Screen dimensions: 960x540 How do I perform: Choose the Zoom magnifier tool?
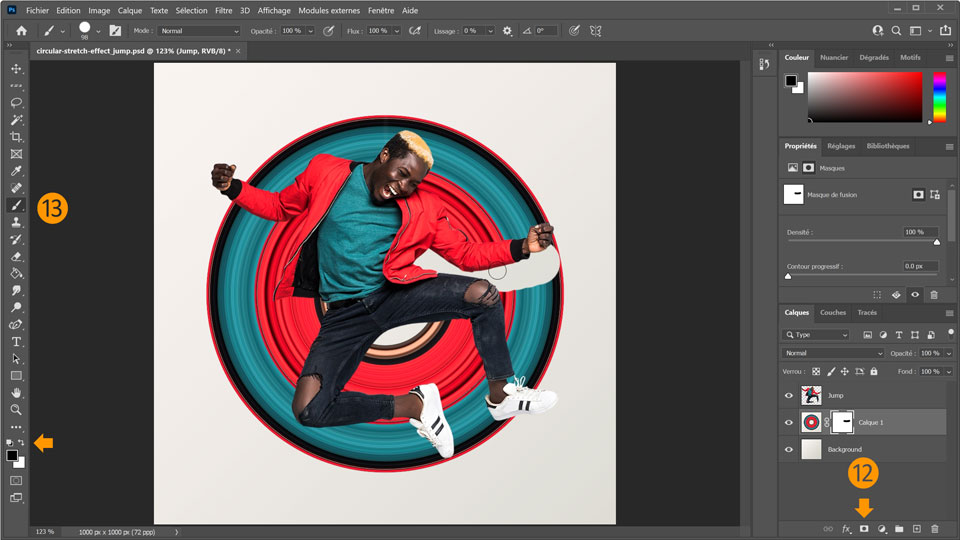(16, 410)
